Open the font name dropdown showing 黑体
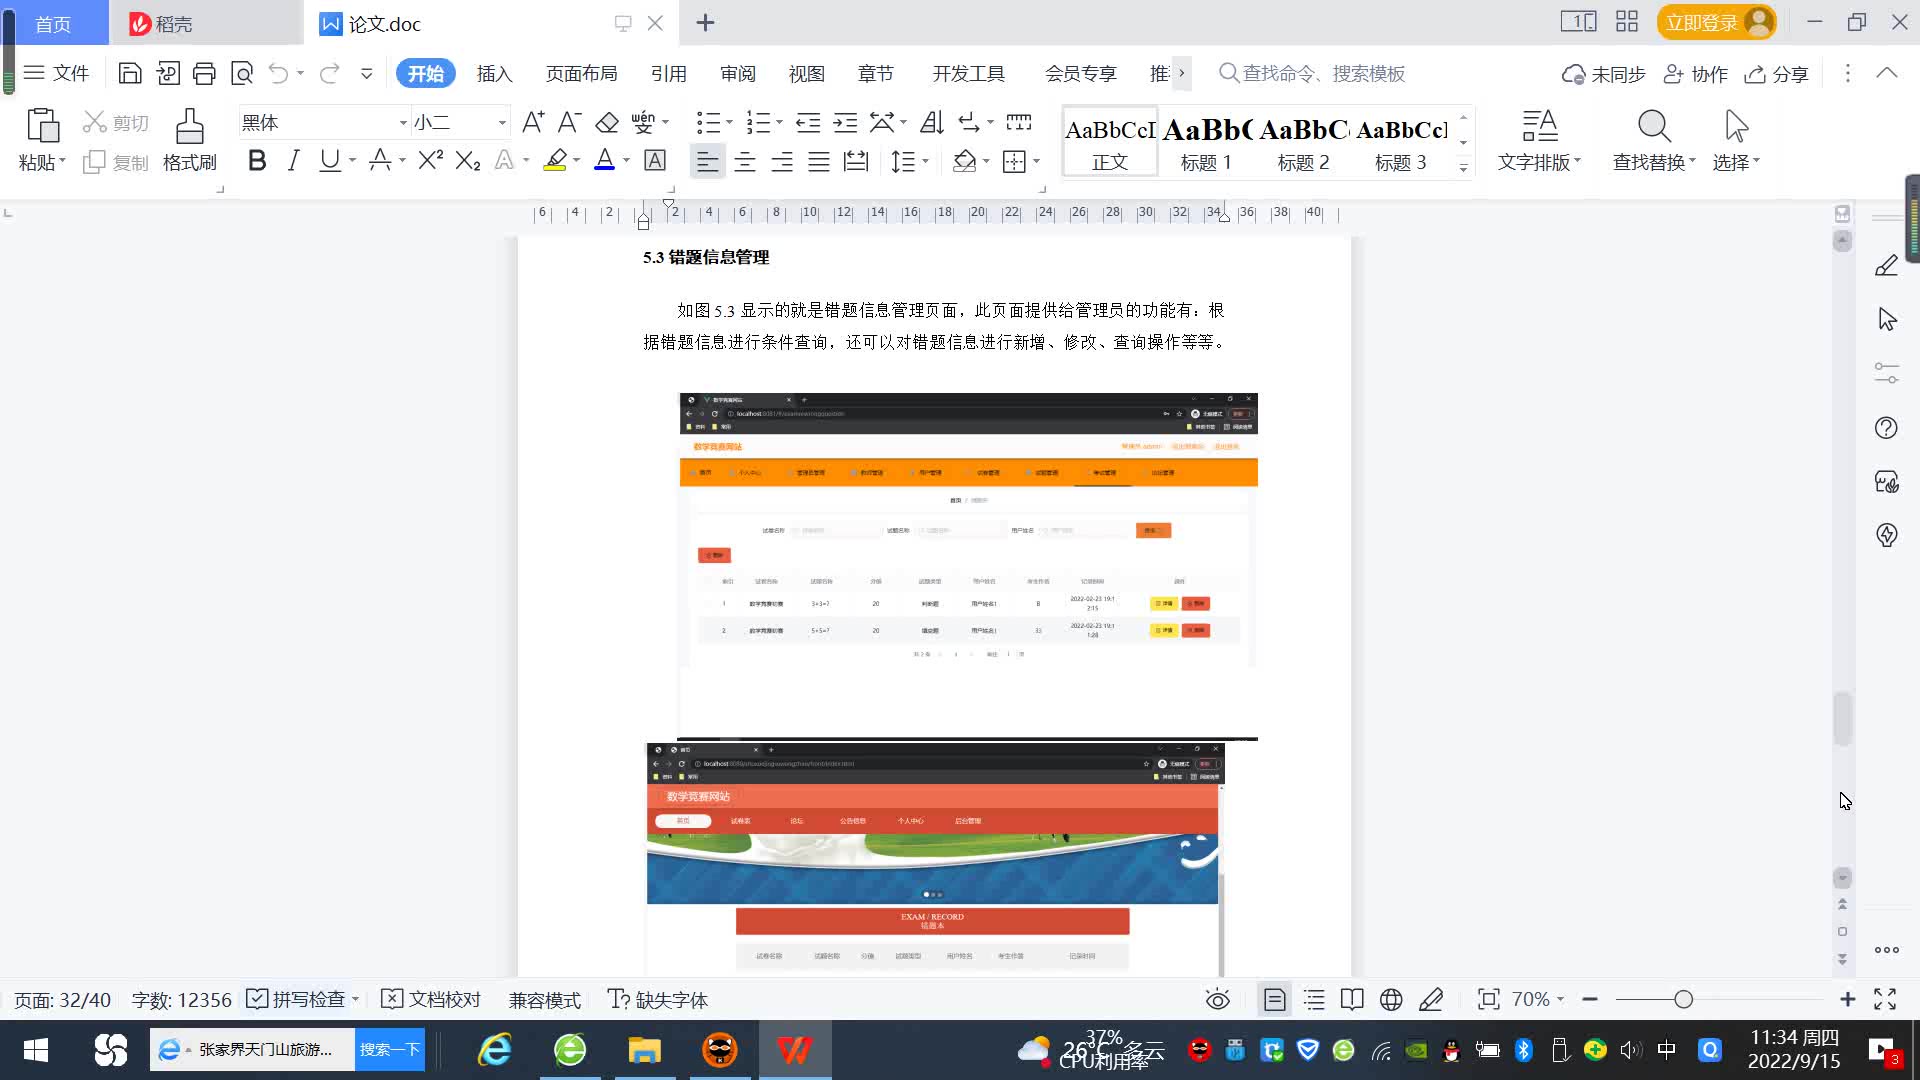 click(403, 123)
